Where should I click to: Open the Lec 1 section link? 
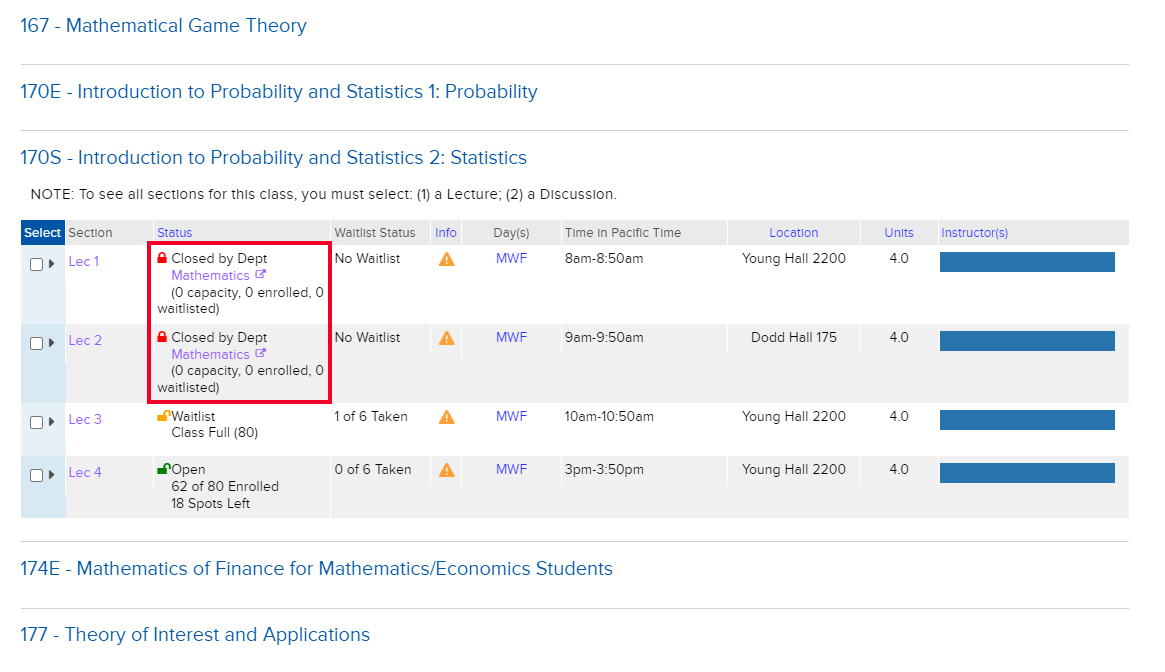pos(84,262)
